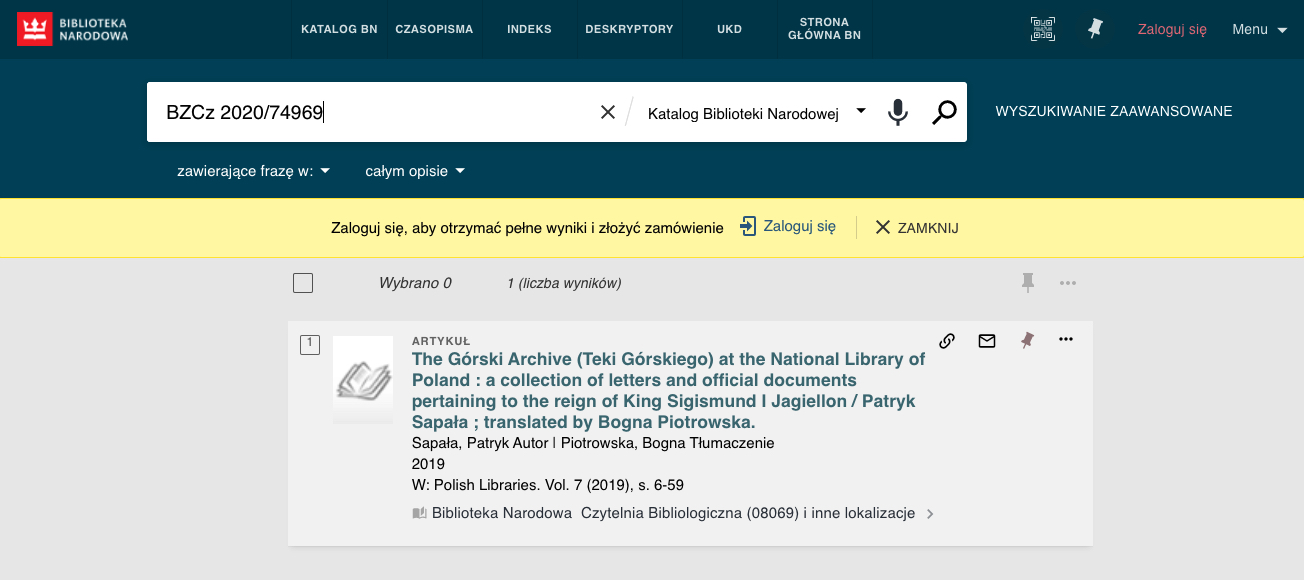Click the Biblioteka Narodowa logo
The image size is (1304, 580).
click(73, 29)
